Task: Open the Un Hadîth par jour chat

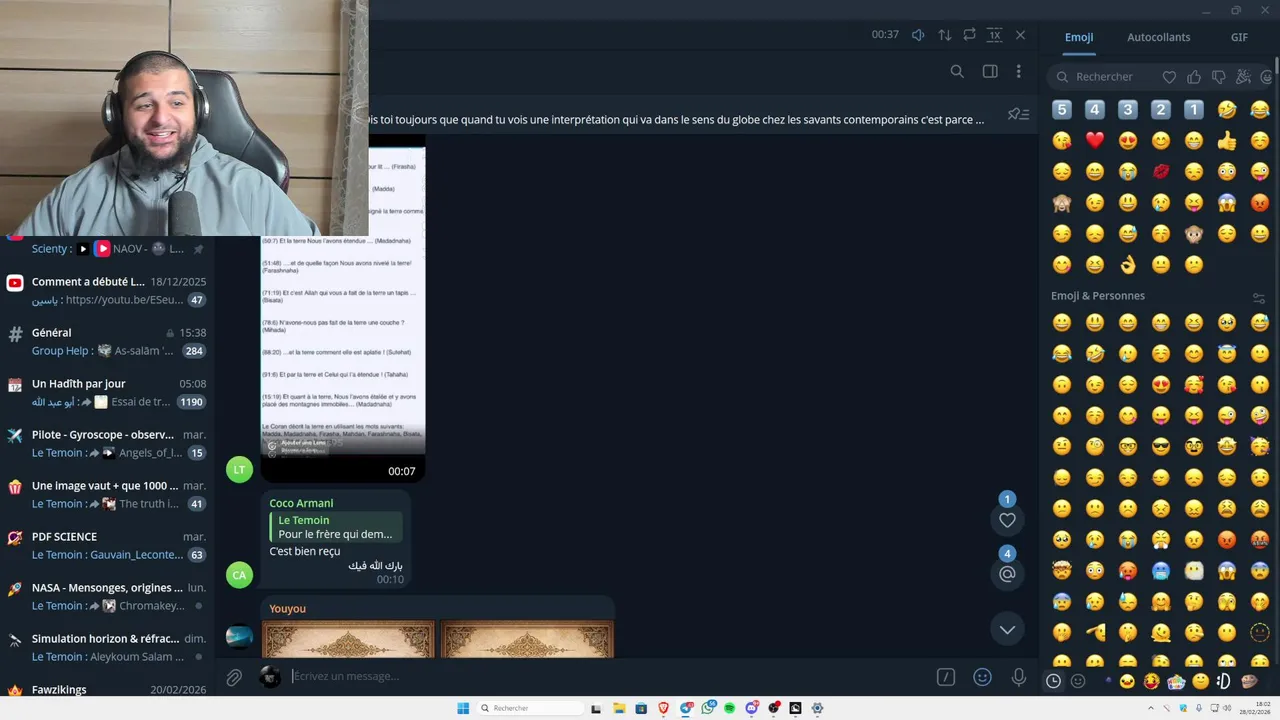Action: 107,392
